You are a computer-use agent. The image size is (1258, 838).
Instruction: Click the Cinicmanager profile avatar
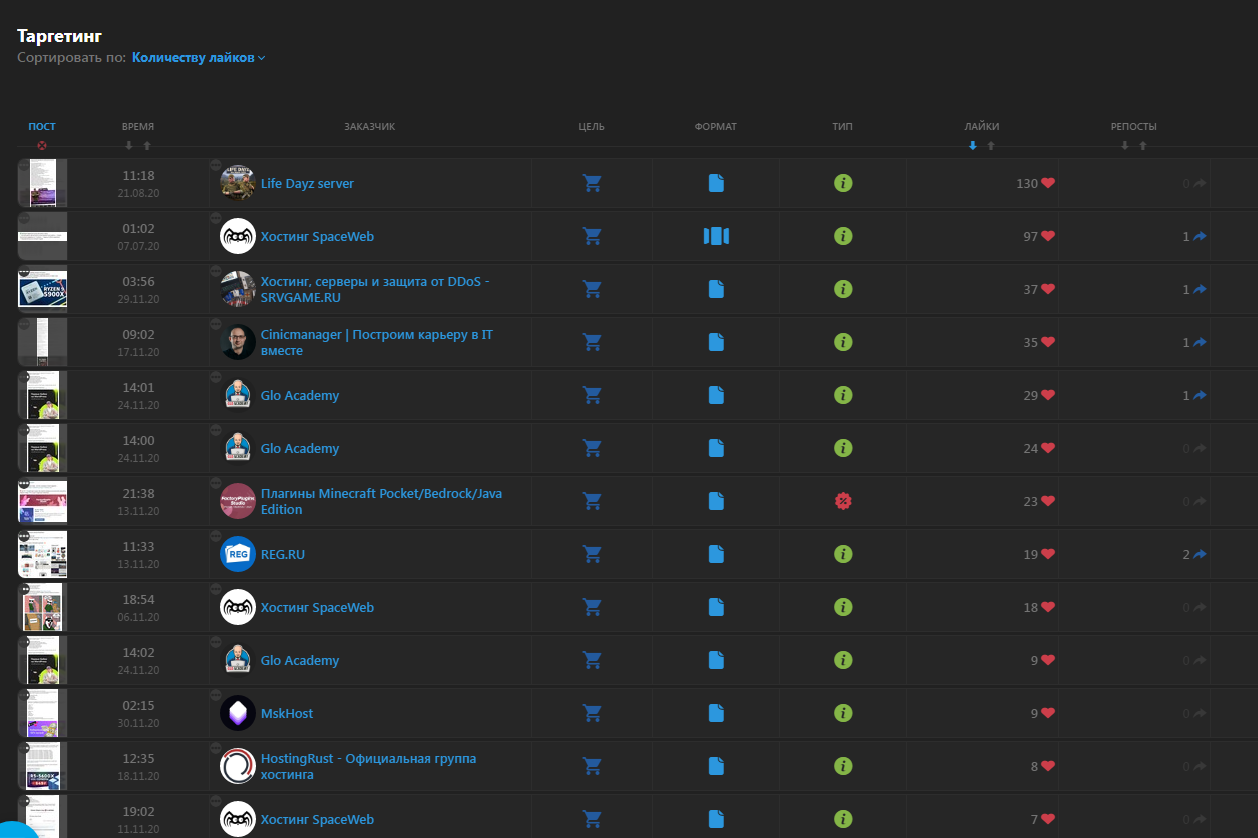pyautogui.click(x=238, y=342)
